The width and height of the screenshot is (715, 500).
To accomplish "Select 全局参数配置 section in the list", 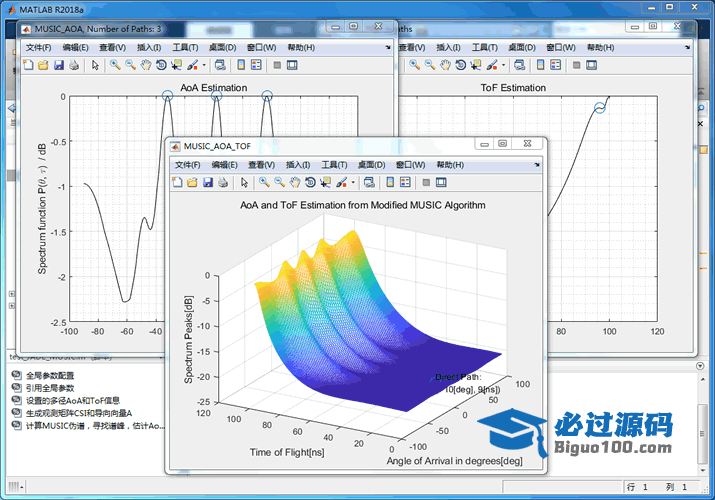I will click(50, 376).
